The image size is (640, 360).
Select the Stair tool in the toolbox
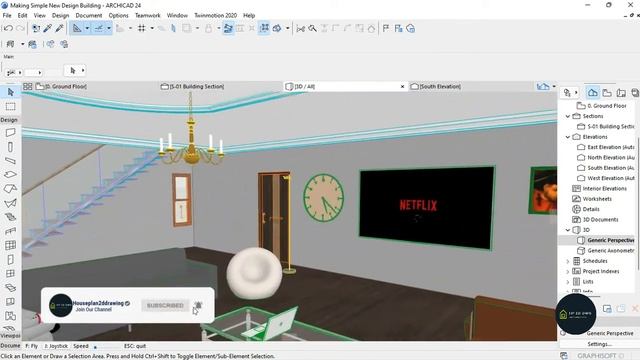pyautogui.click(x=11, y=217)
